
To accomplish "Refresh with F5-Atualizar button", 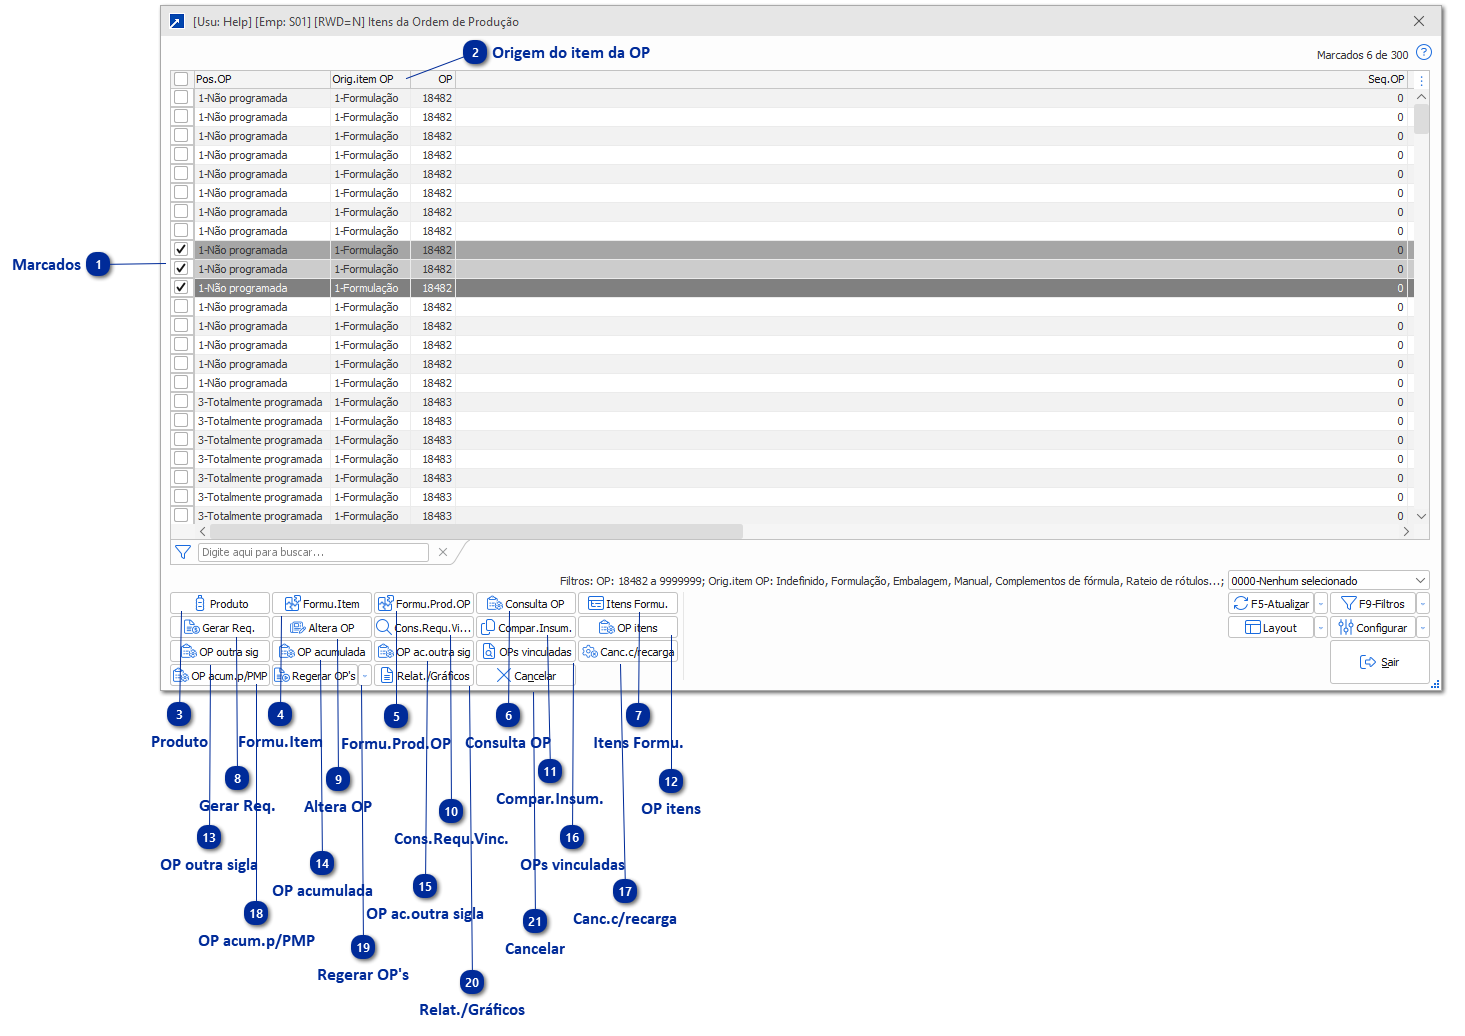I will pyautogui.click(x=1271, y=604).
